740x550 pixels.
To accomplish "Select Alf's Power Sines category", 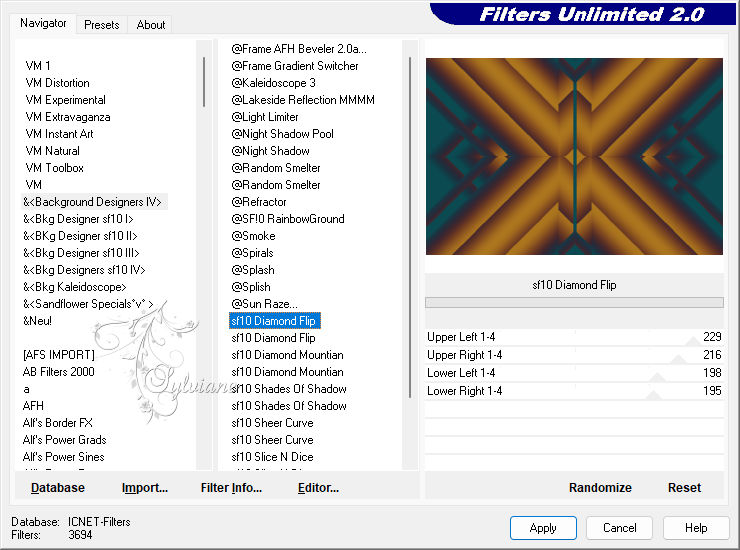I will pos(64,457).
